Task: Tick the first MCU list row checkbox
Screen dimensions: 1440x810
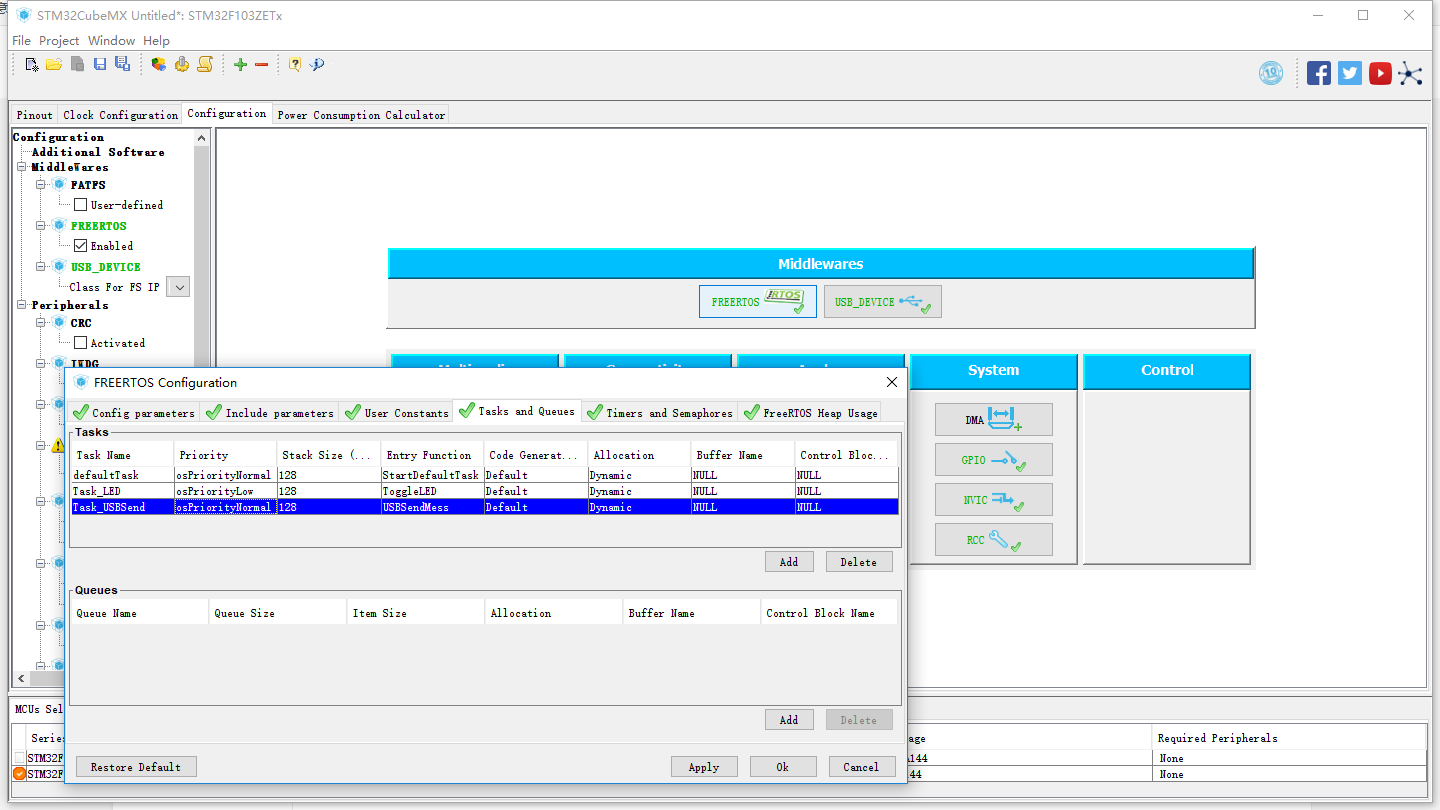Action: 20,758
